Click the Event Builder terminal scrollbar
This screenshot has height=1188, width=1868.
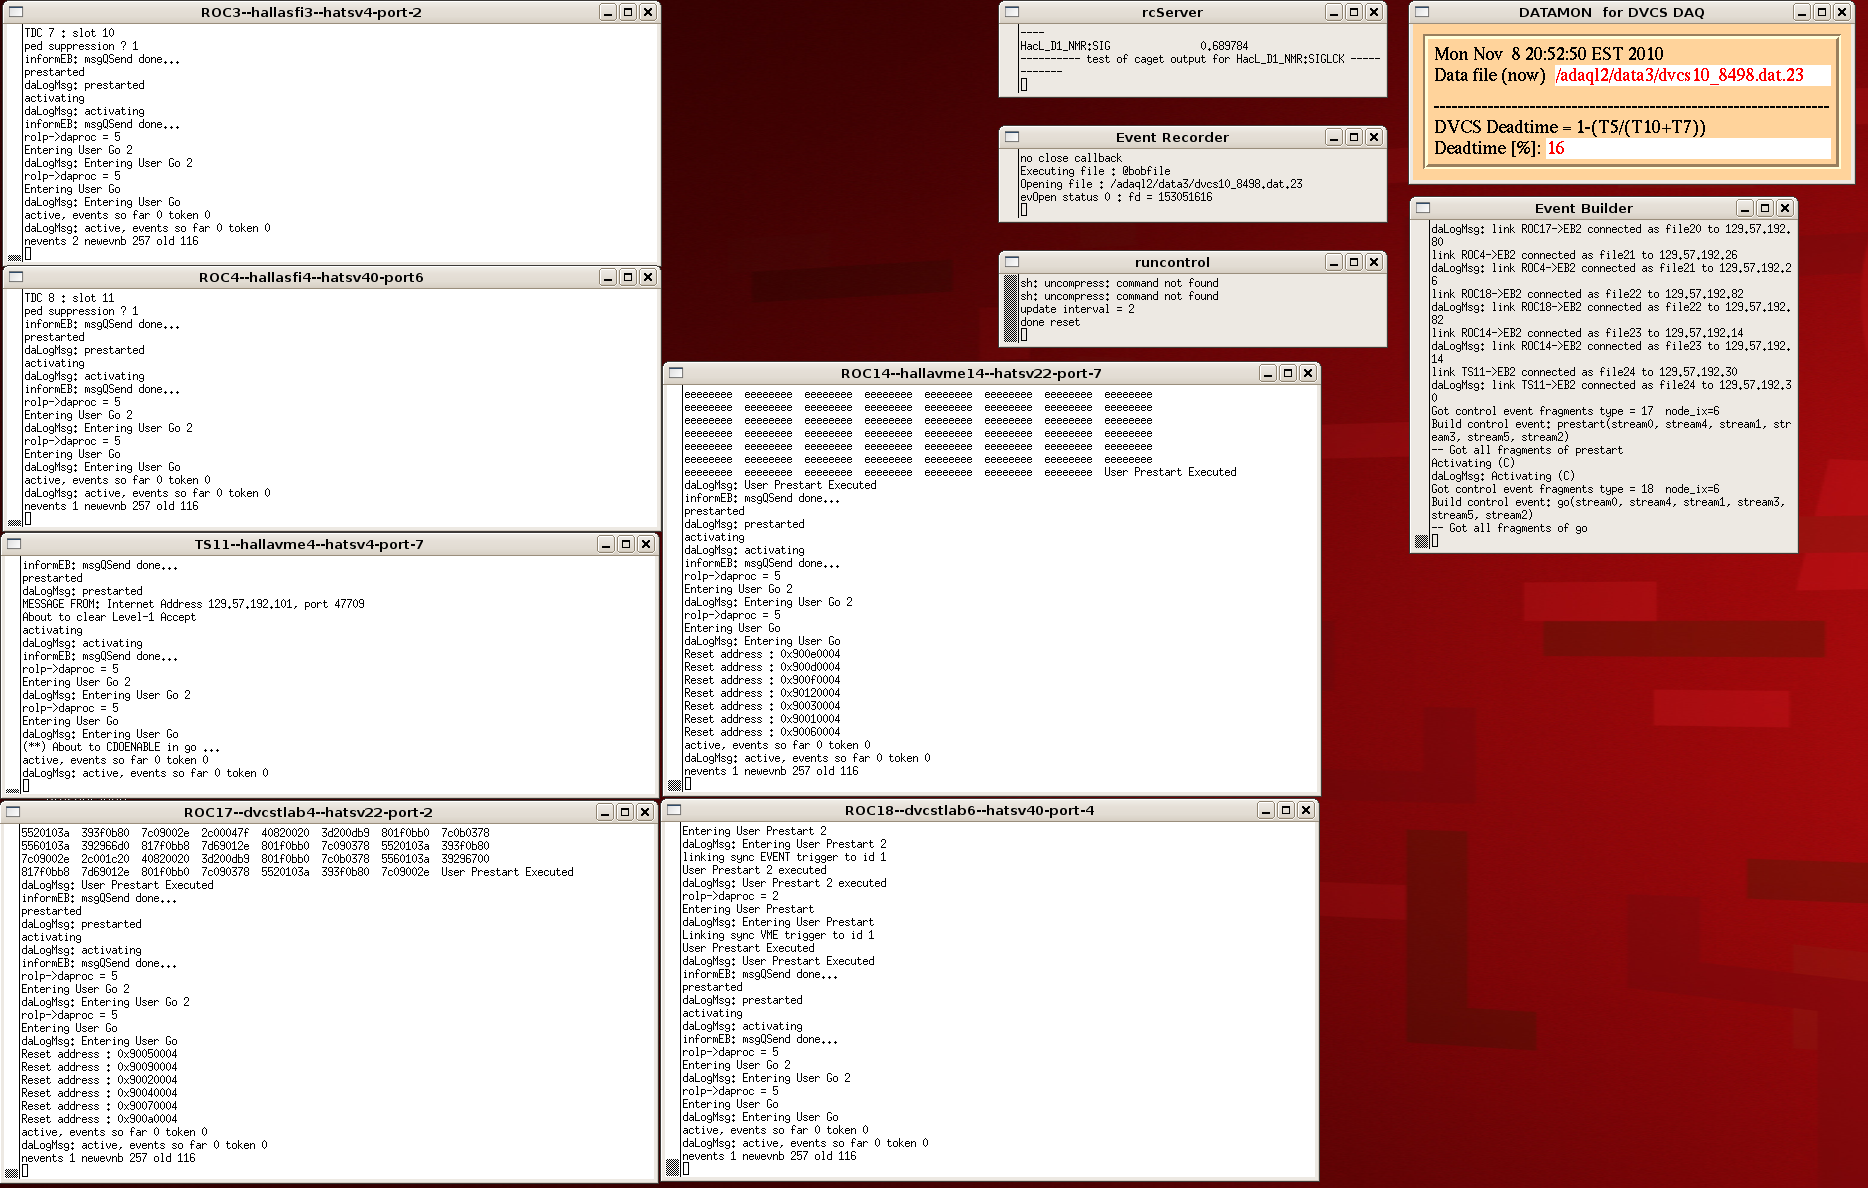[x=1421, y=385]
